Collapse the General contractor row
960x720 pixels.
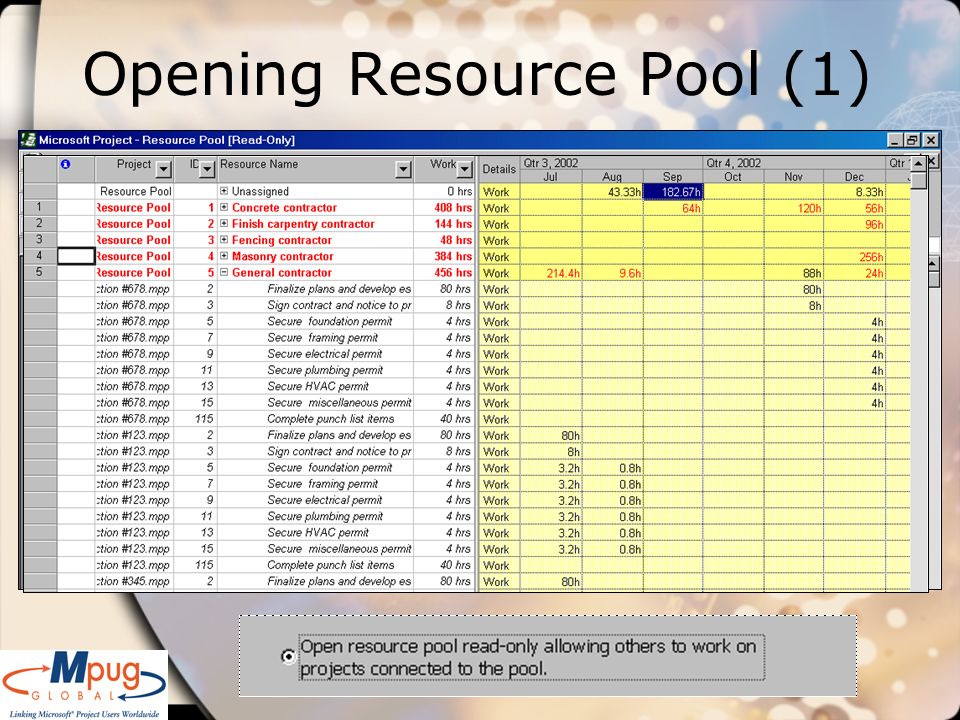pyautogui.click(x=224, y=272)
